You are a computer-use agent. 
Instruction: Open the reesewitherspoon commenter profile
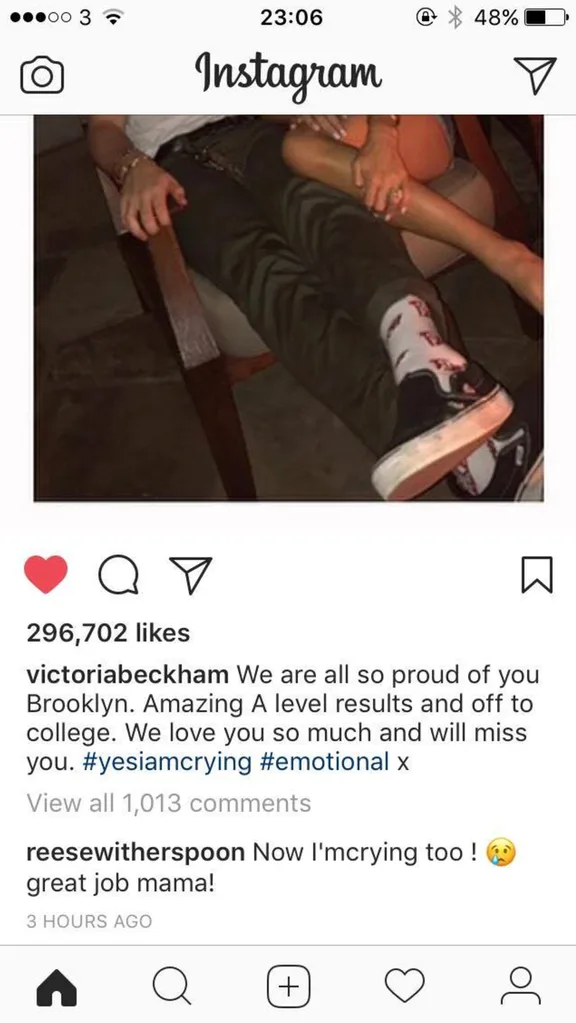[136, 852]
